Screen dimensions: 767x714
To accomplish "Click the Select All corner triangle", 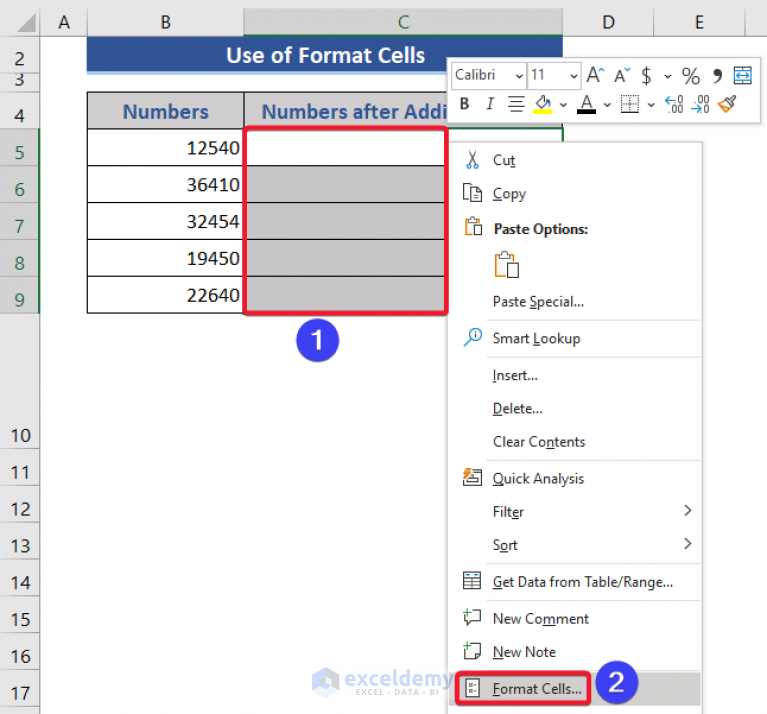I will [25, 22].
